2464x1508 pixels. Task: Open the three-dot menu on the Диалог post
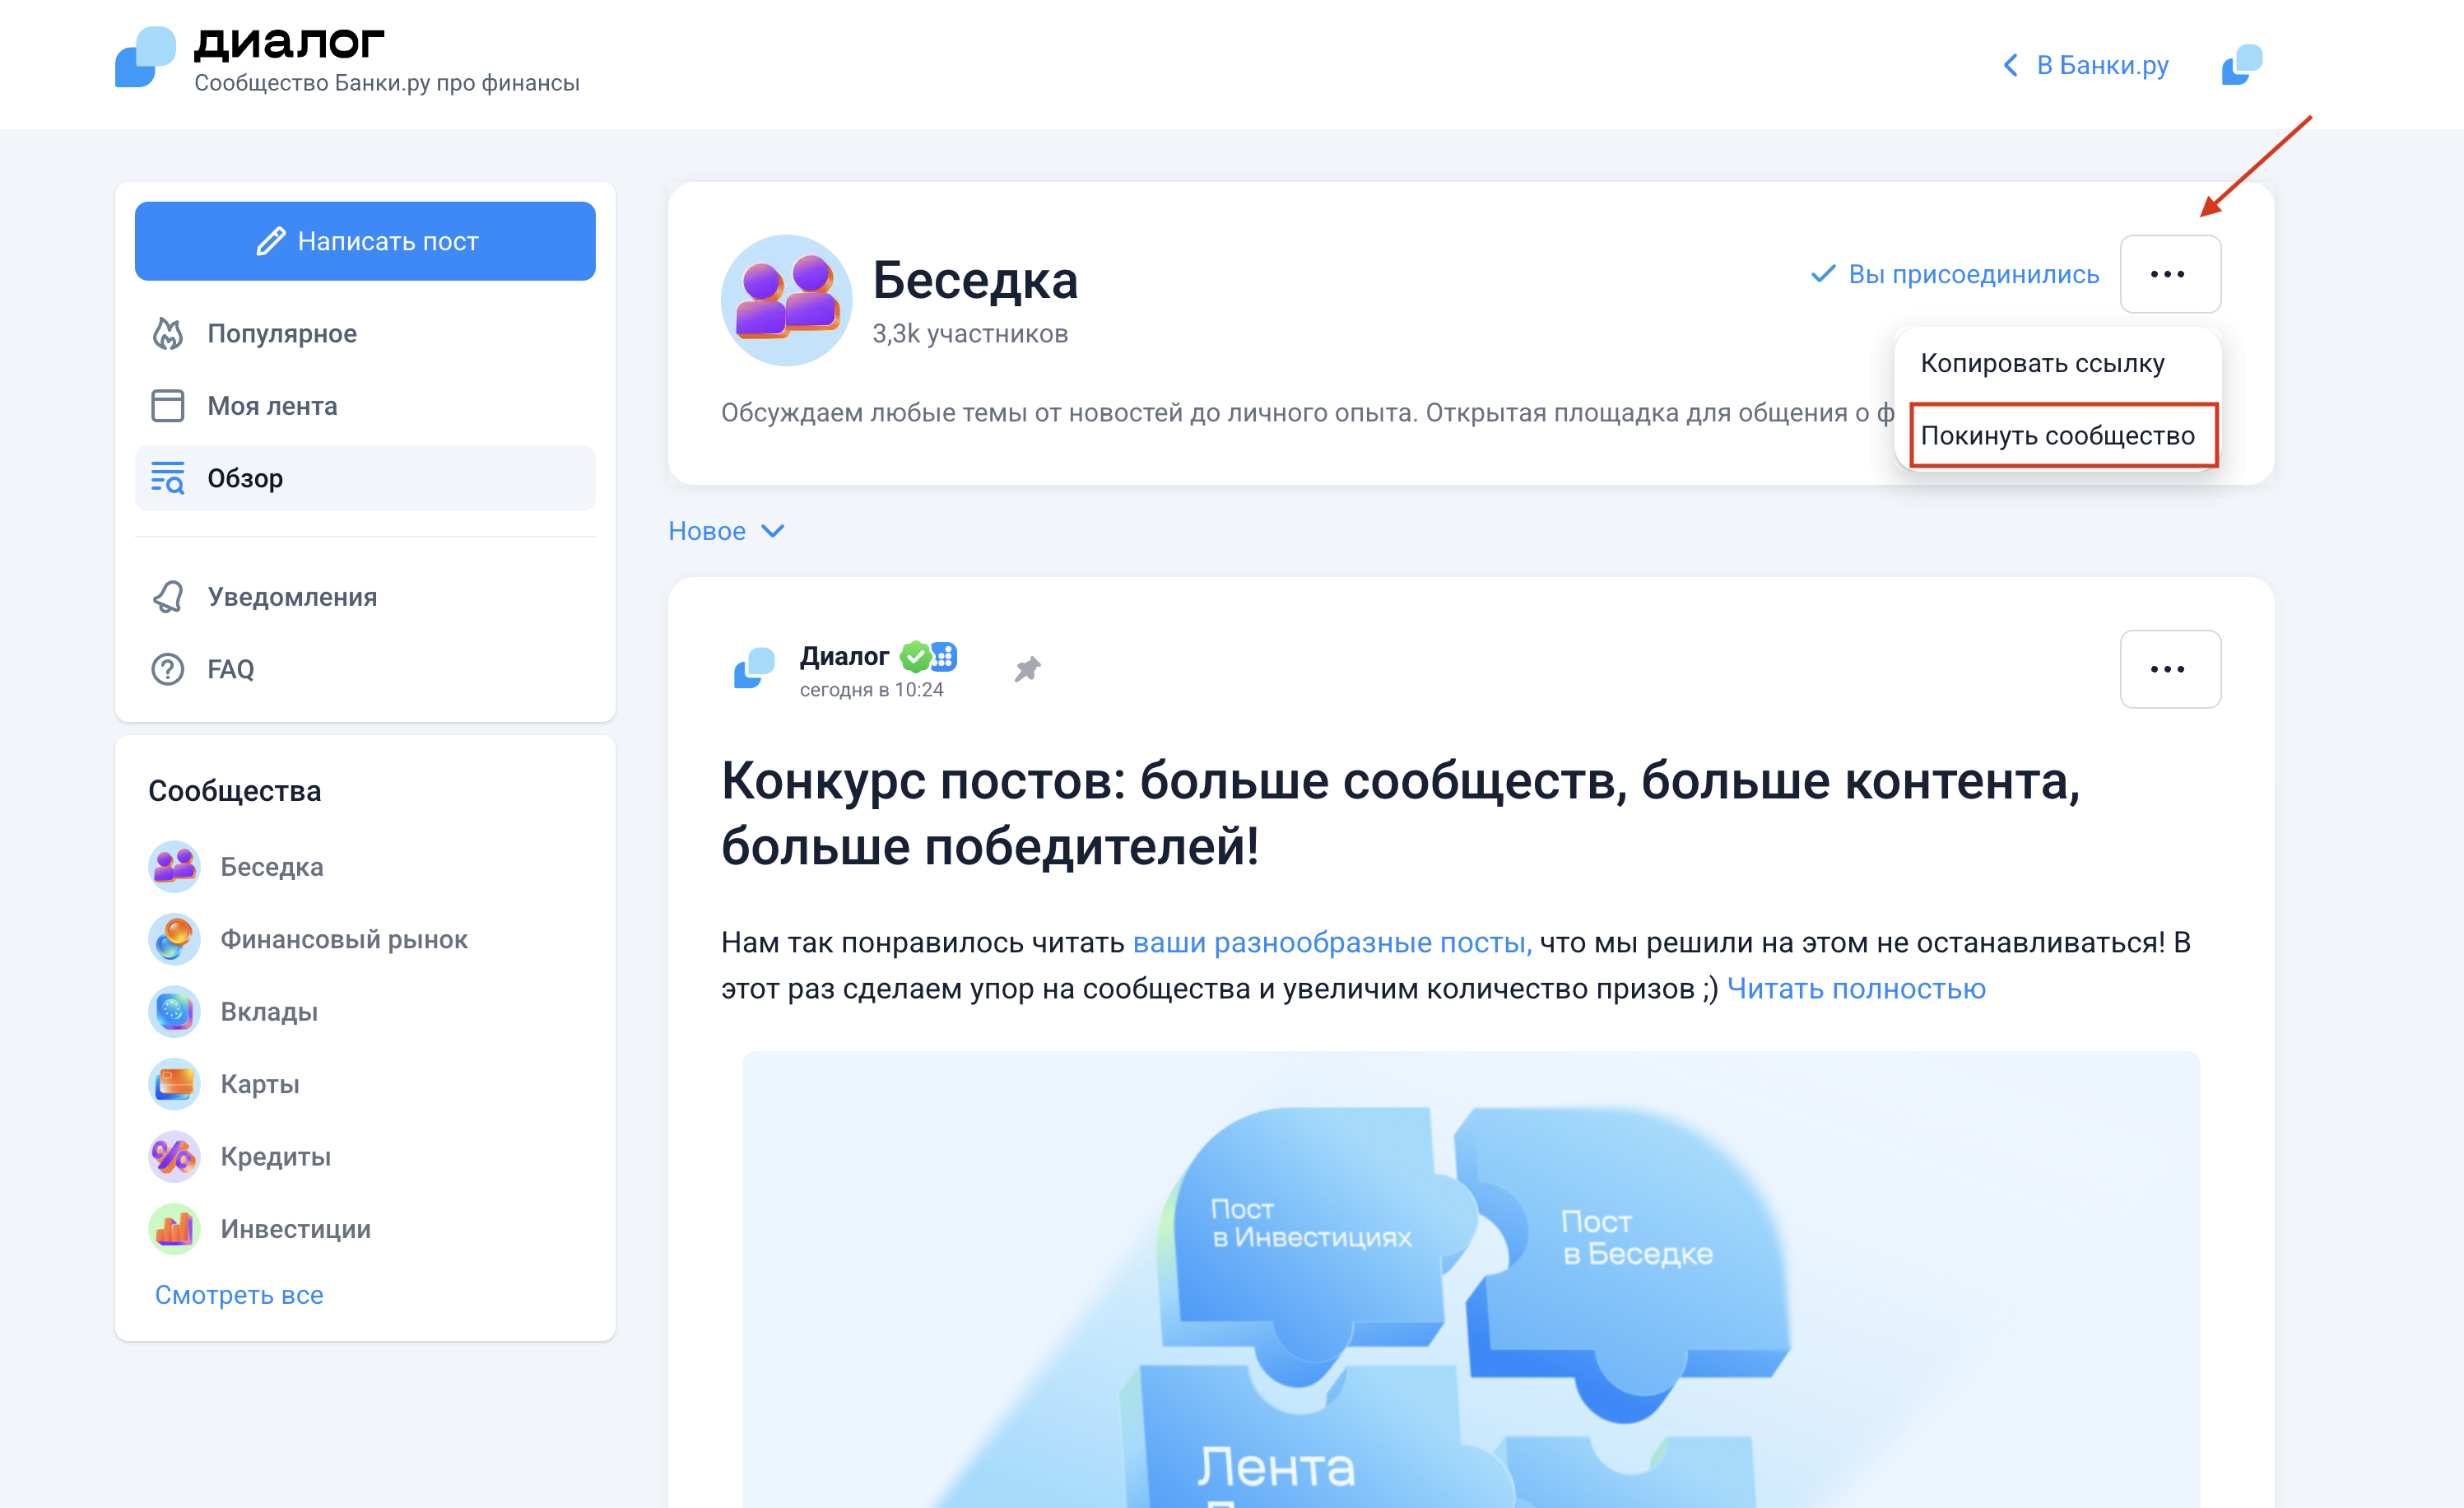click(2170, 669)
